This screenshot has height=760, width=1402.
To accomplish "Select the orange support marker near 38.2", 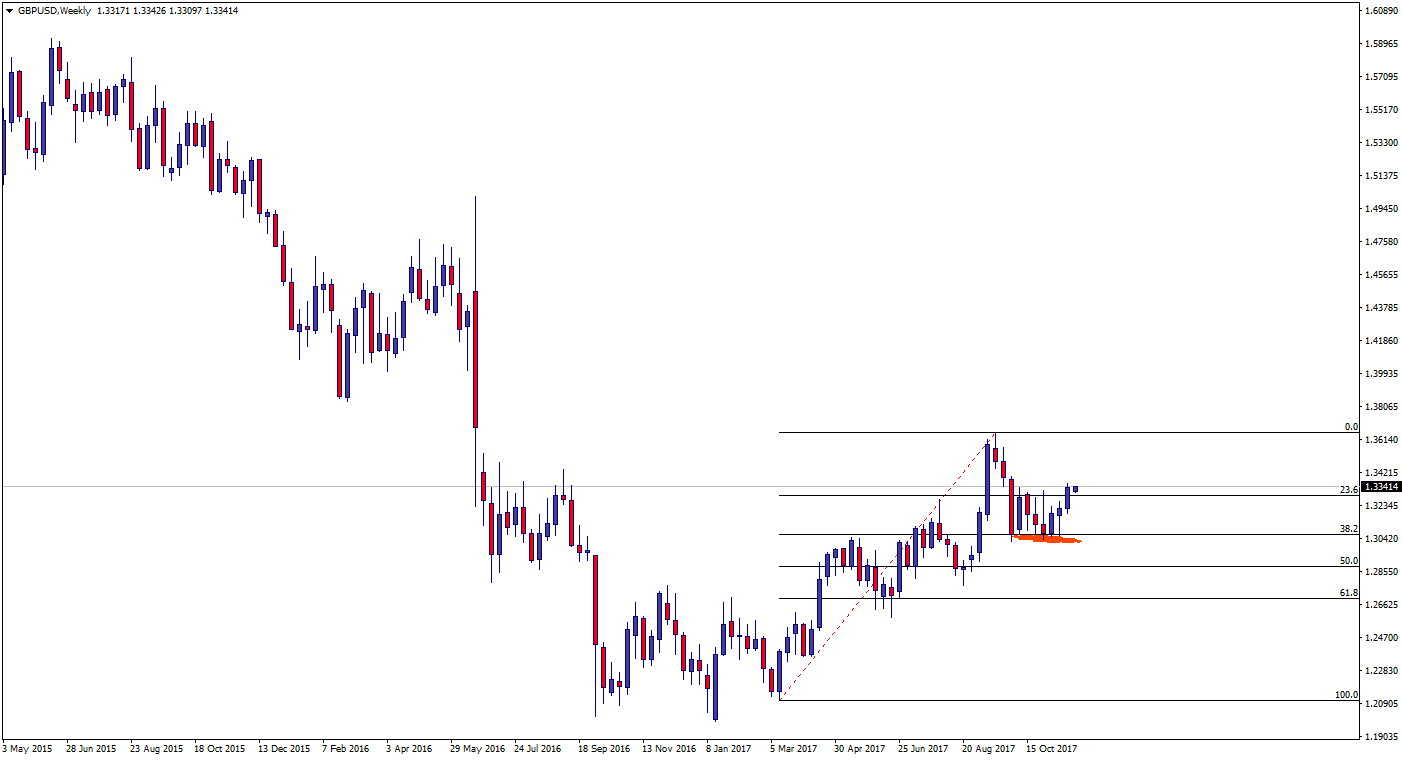I will (x=1048, y=540).
